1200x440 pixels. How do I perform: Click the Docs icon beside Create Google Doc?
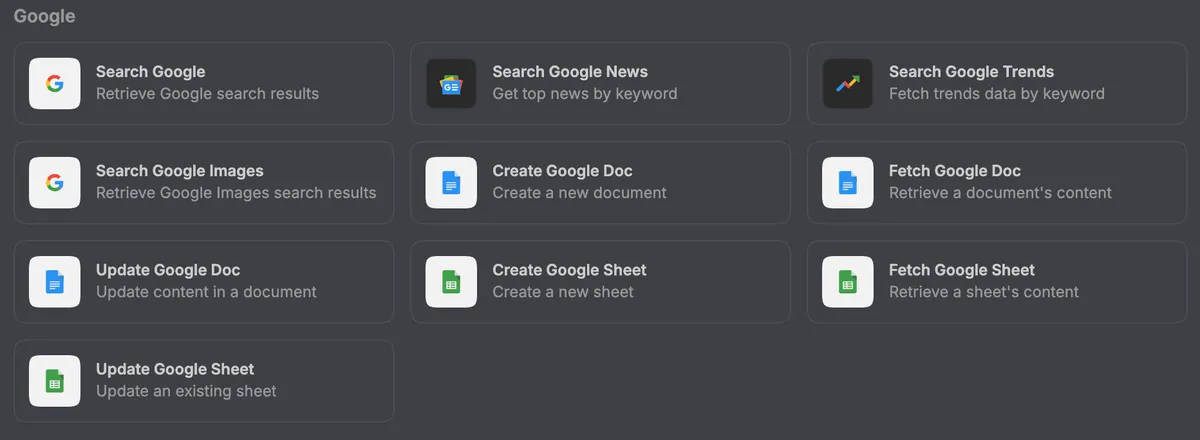pos(451,182)
